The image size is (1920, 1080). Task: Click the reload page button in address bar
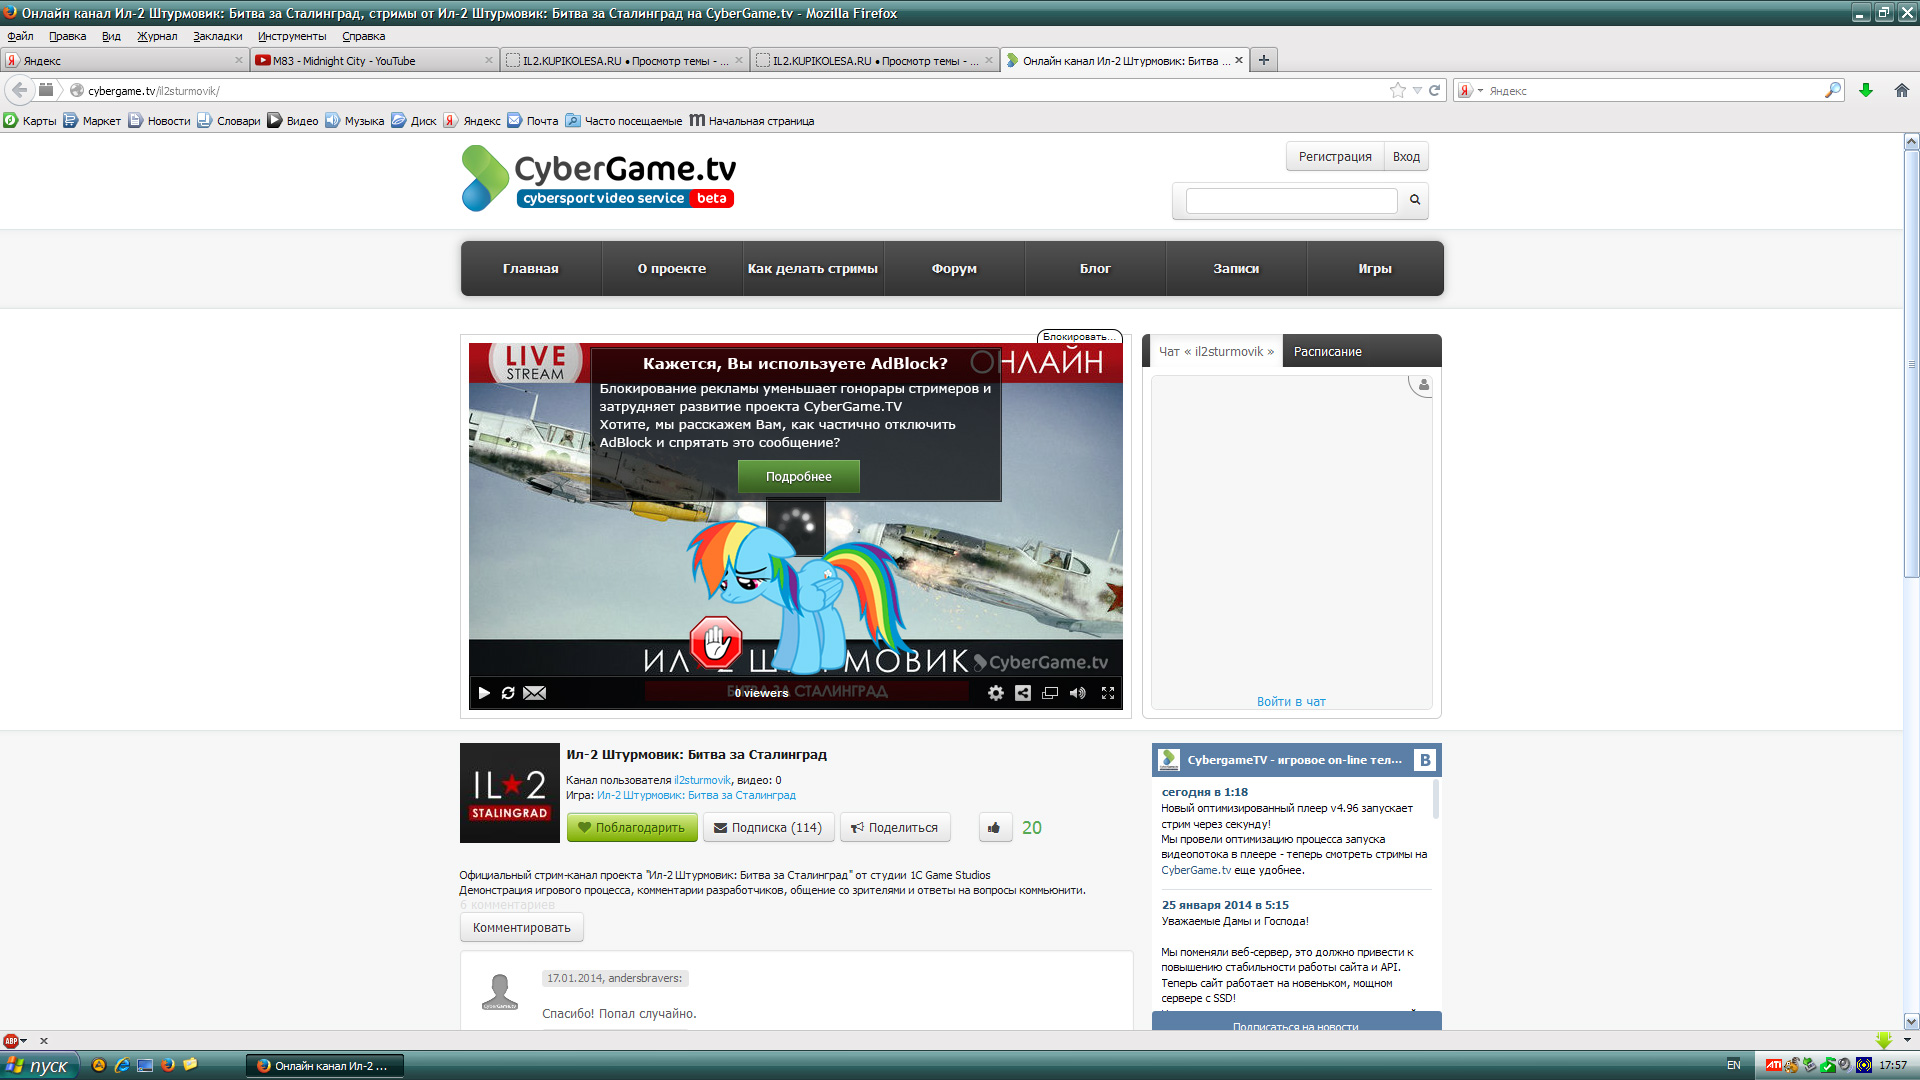(1434, 90)
